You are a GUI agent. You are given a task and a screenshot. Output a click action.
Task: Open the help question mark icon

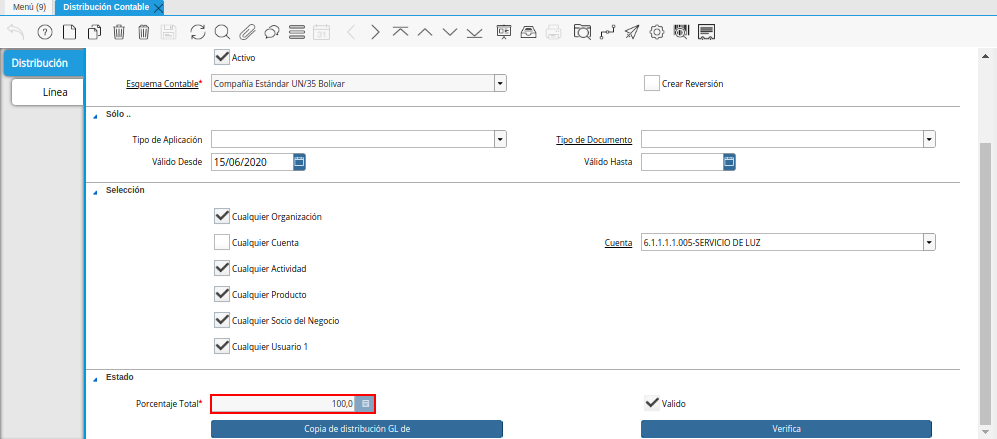[45, 32]
